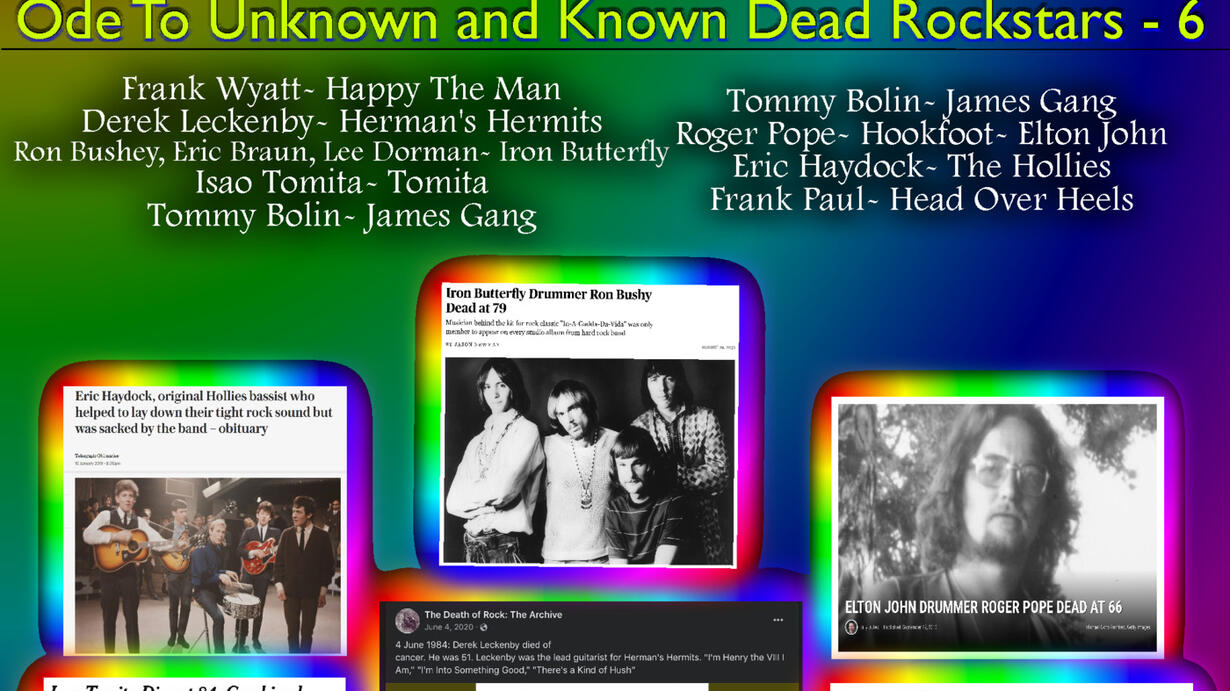Click the "Eric Haydock~ The Hollies" line
Viewport: 1230px width, 691px height.
click(x=921, y=166)
